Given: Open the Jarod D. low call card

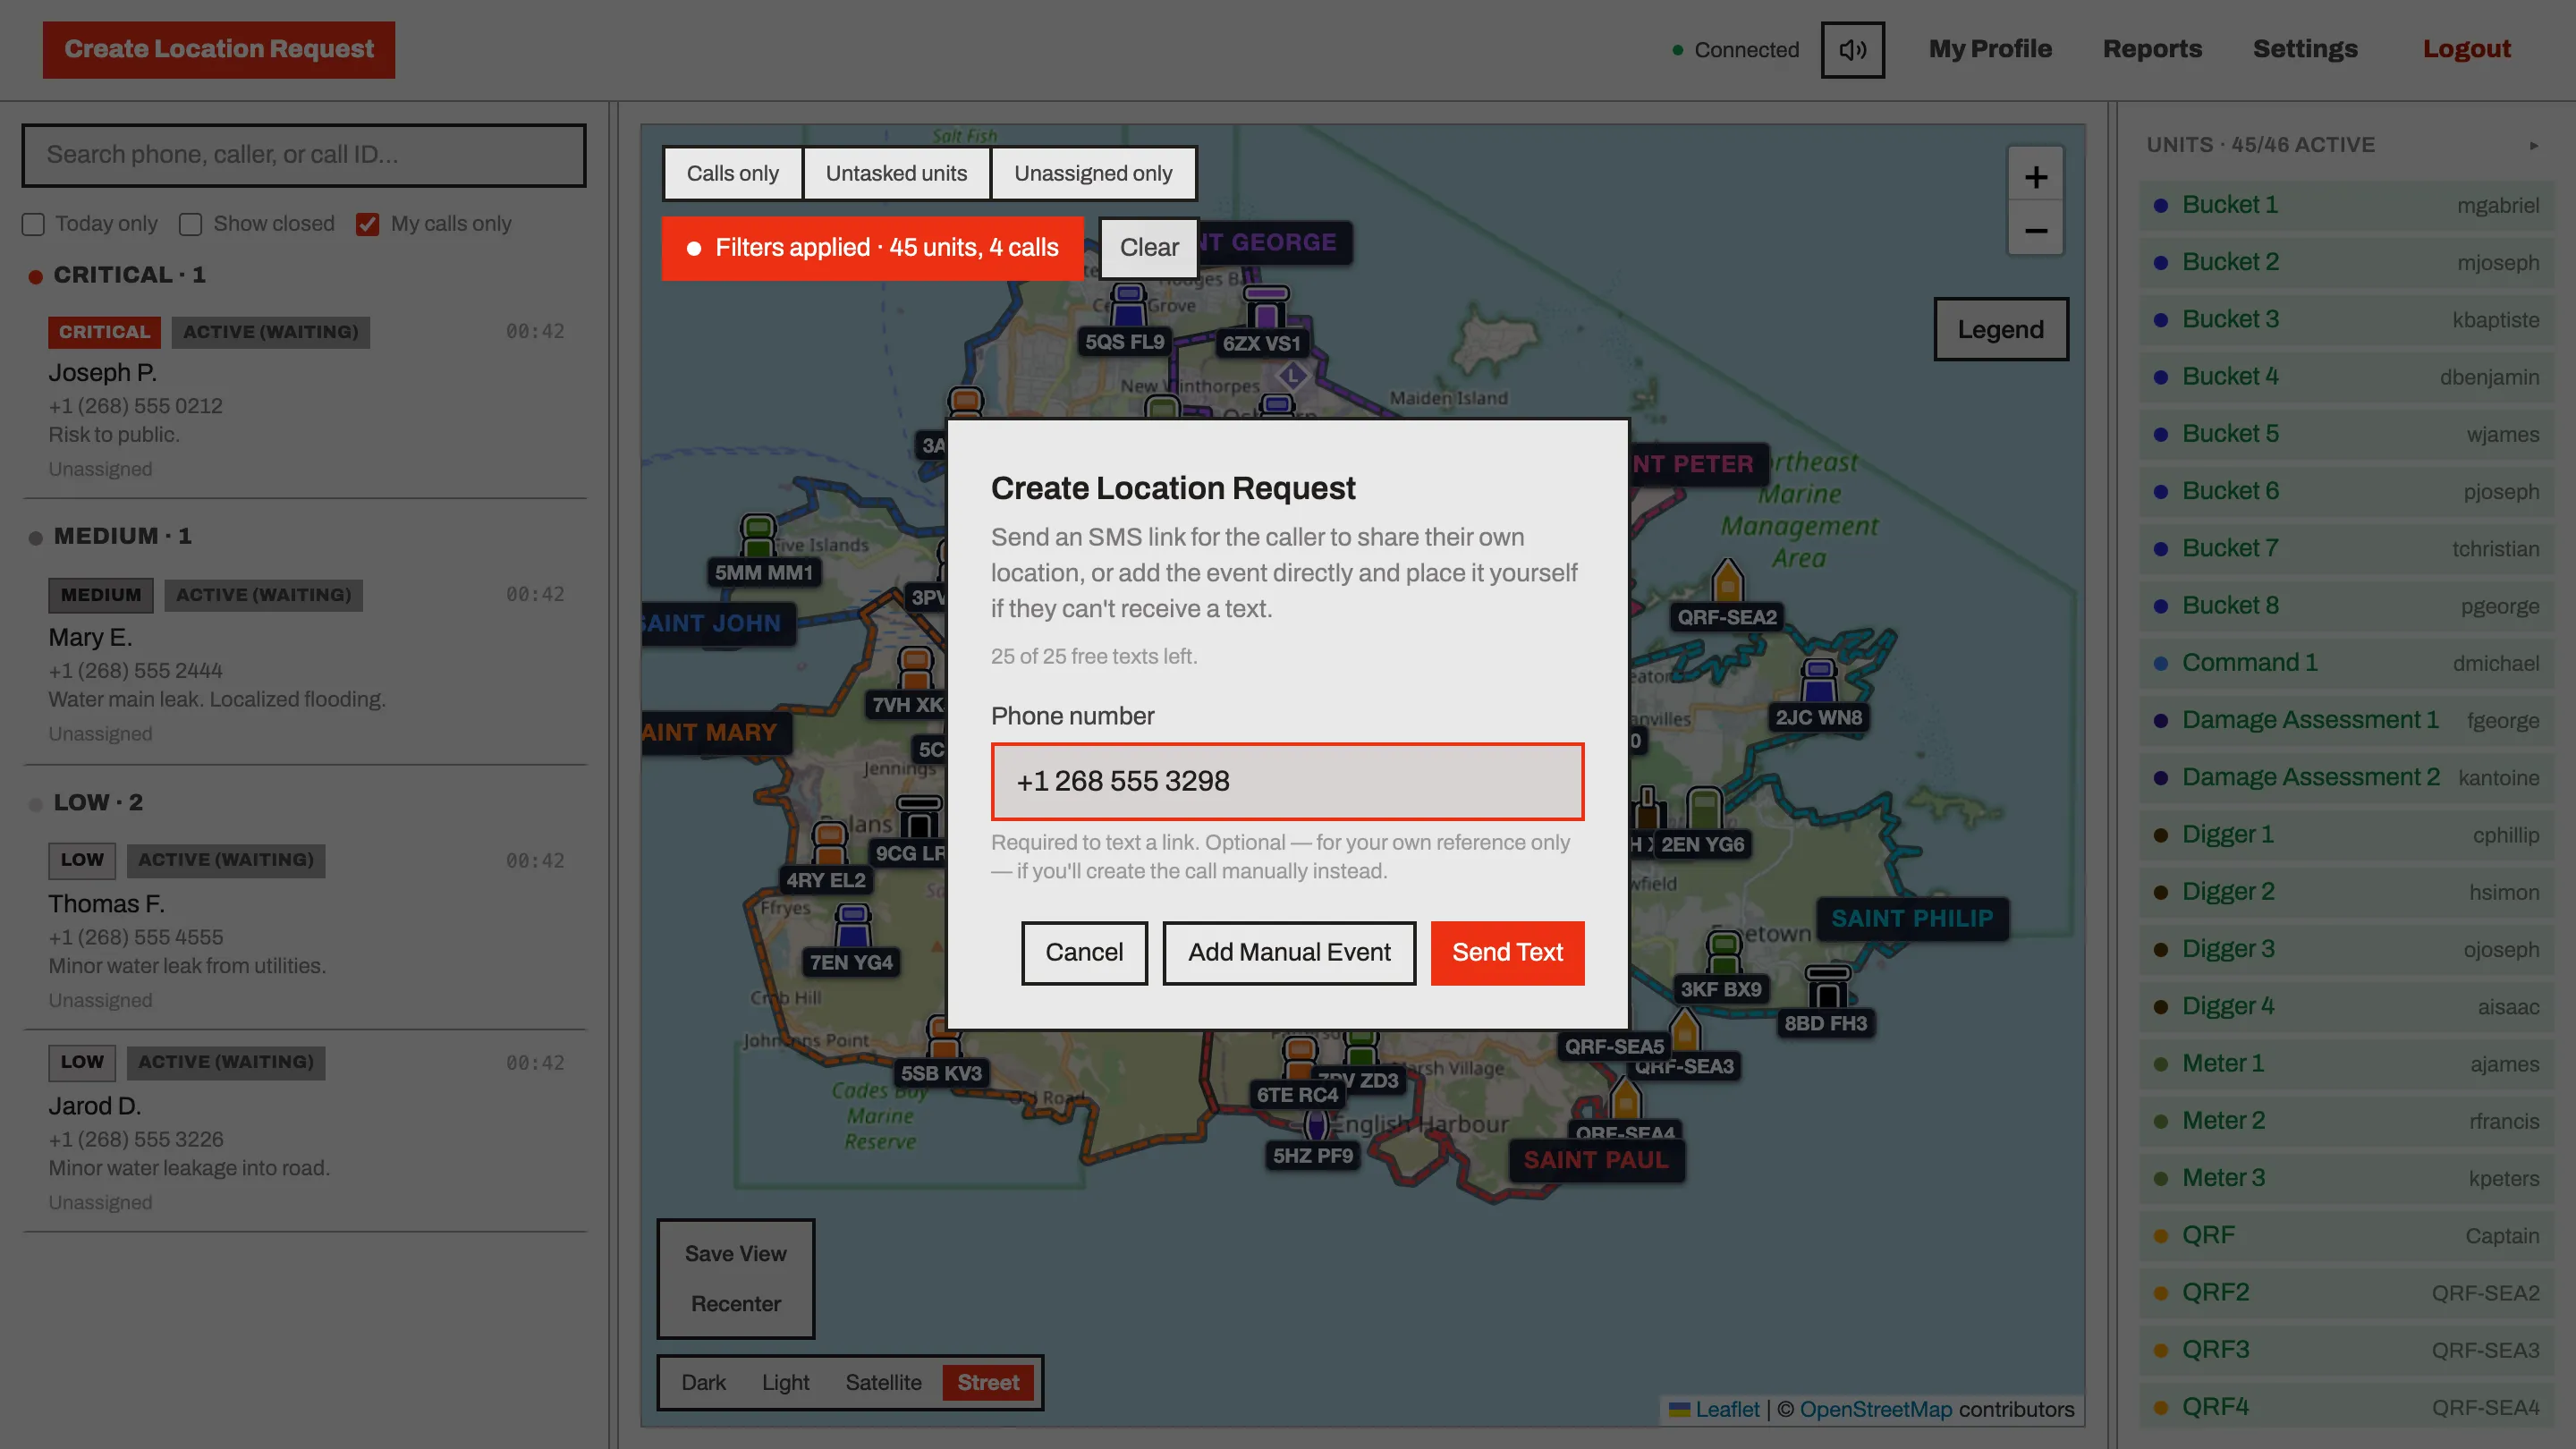Looking at the screenshot, I should 306,1131.
